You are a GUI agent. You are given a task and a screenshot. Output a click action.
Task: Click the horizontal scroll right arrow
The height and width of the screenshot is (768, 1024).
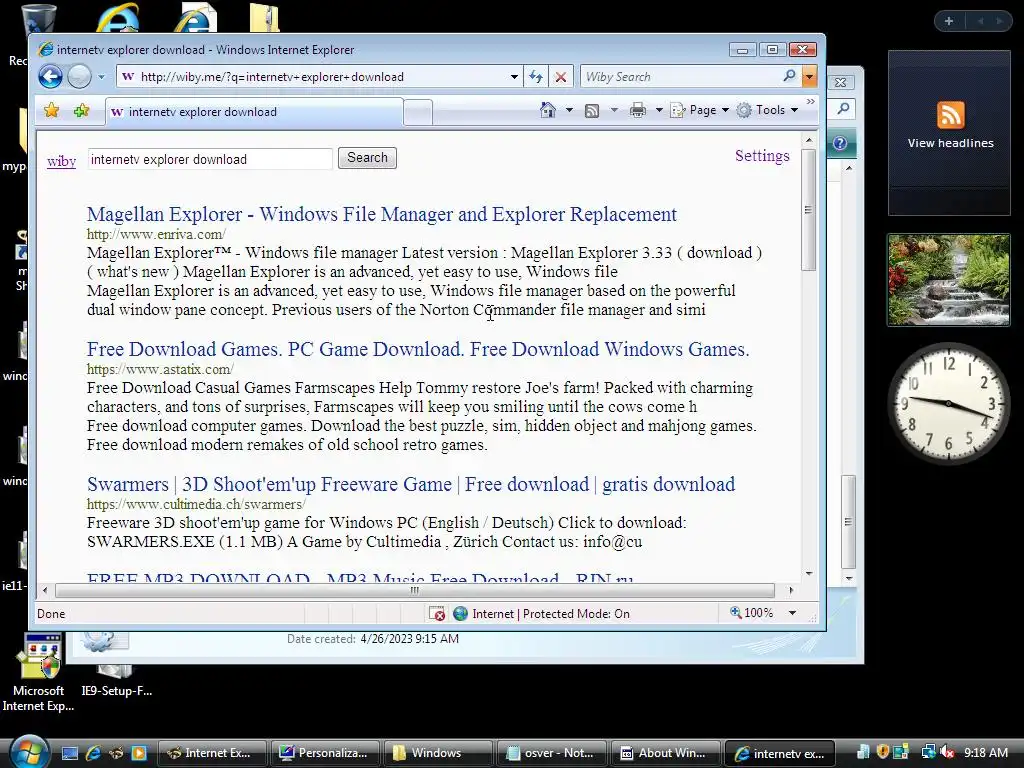[791, 590]
